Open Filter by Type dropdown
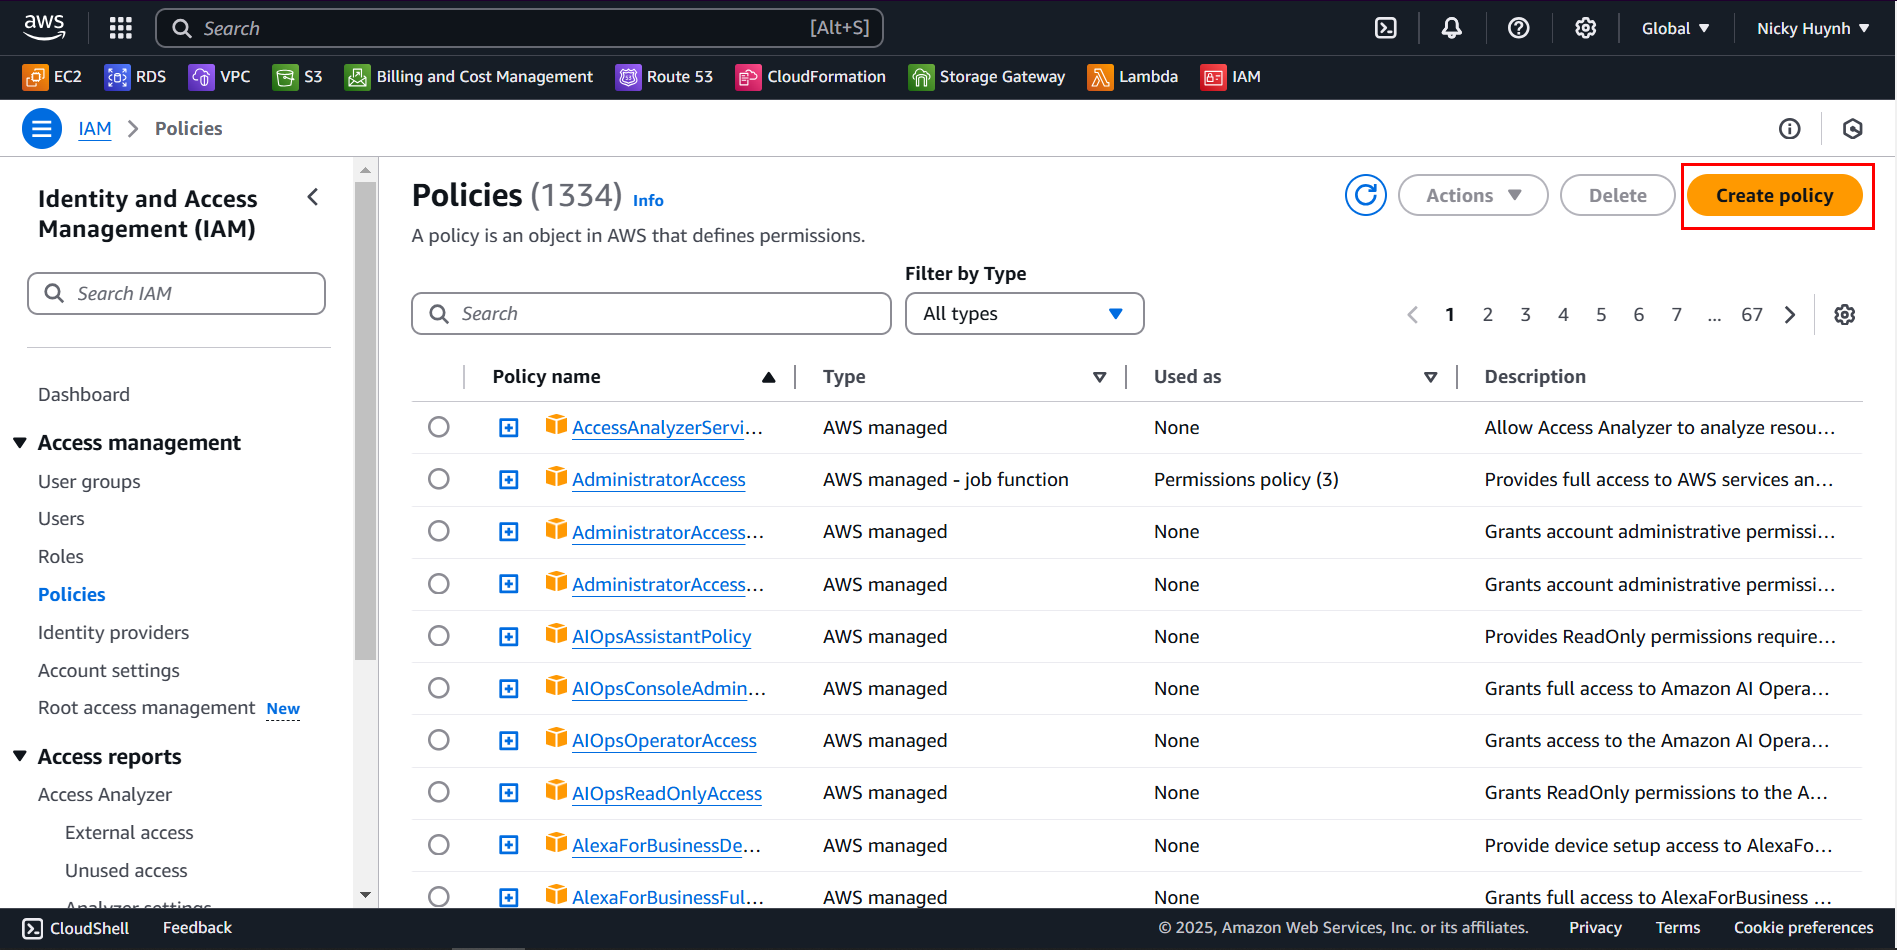Screen dimensions: 1897x950 pyautogui.click(x=1025, y=314)
